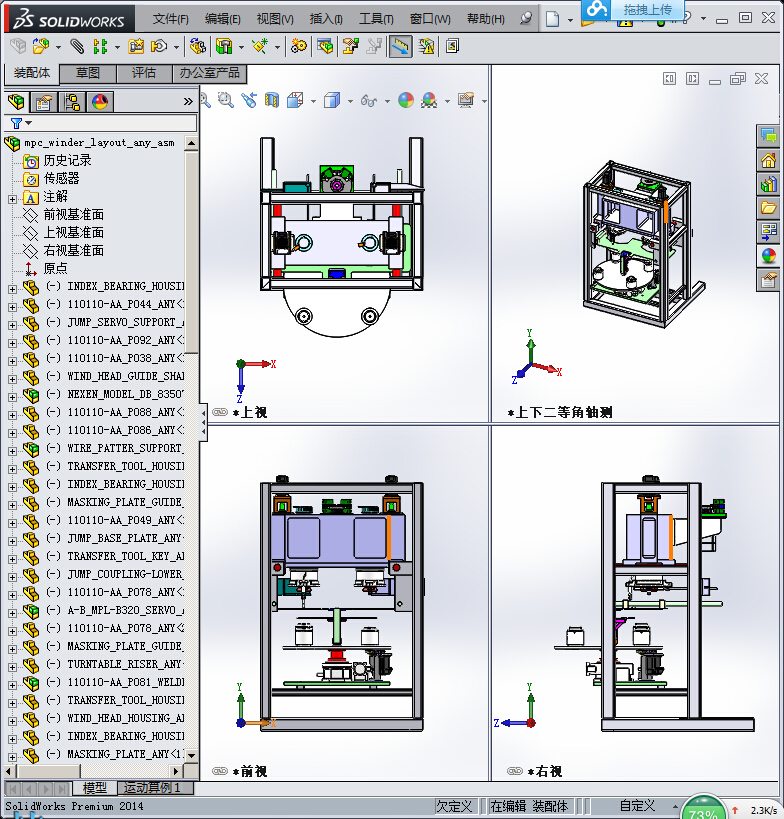Open the tree filter dropdown arrow
This screenshot has width=784, height=819.
click(29, 123)
